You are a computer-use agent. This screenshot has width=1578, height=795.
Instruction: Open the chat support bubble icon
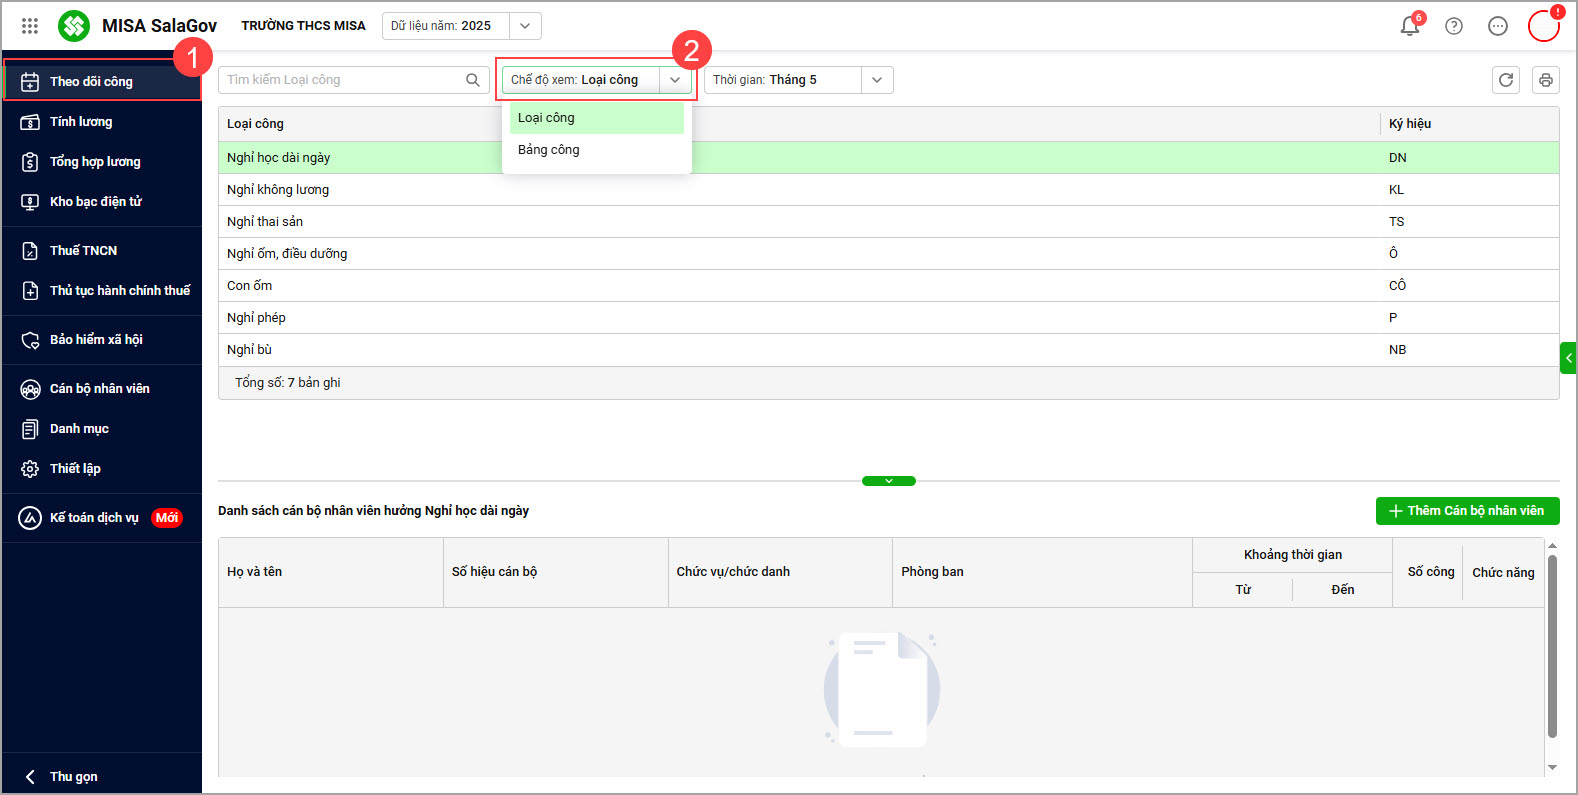point(1498,26)
